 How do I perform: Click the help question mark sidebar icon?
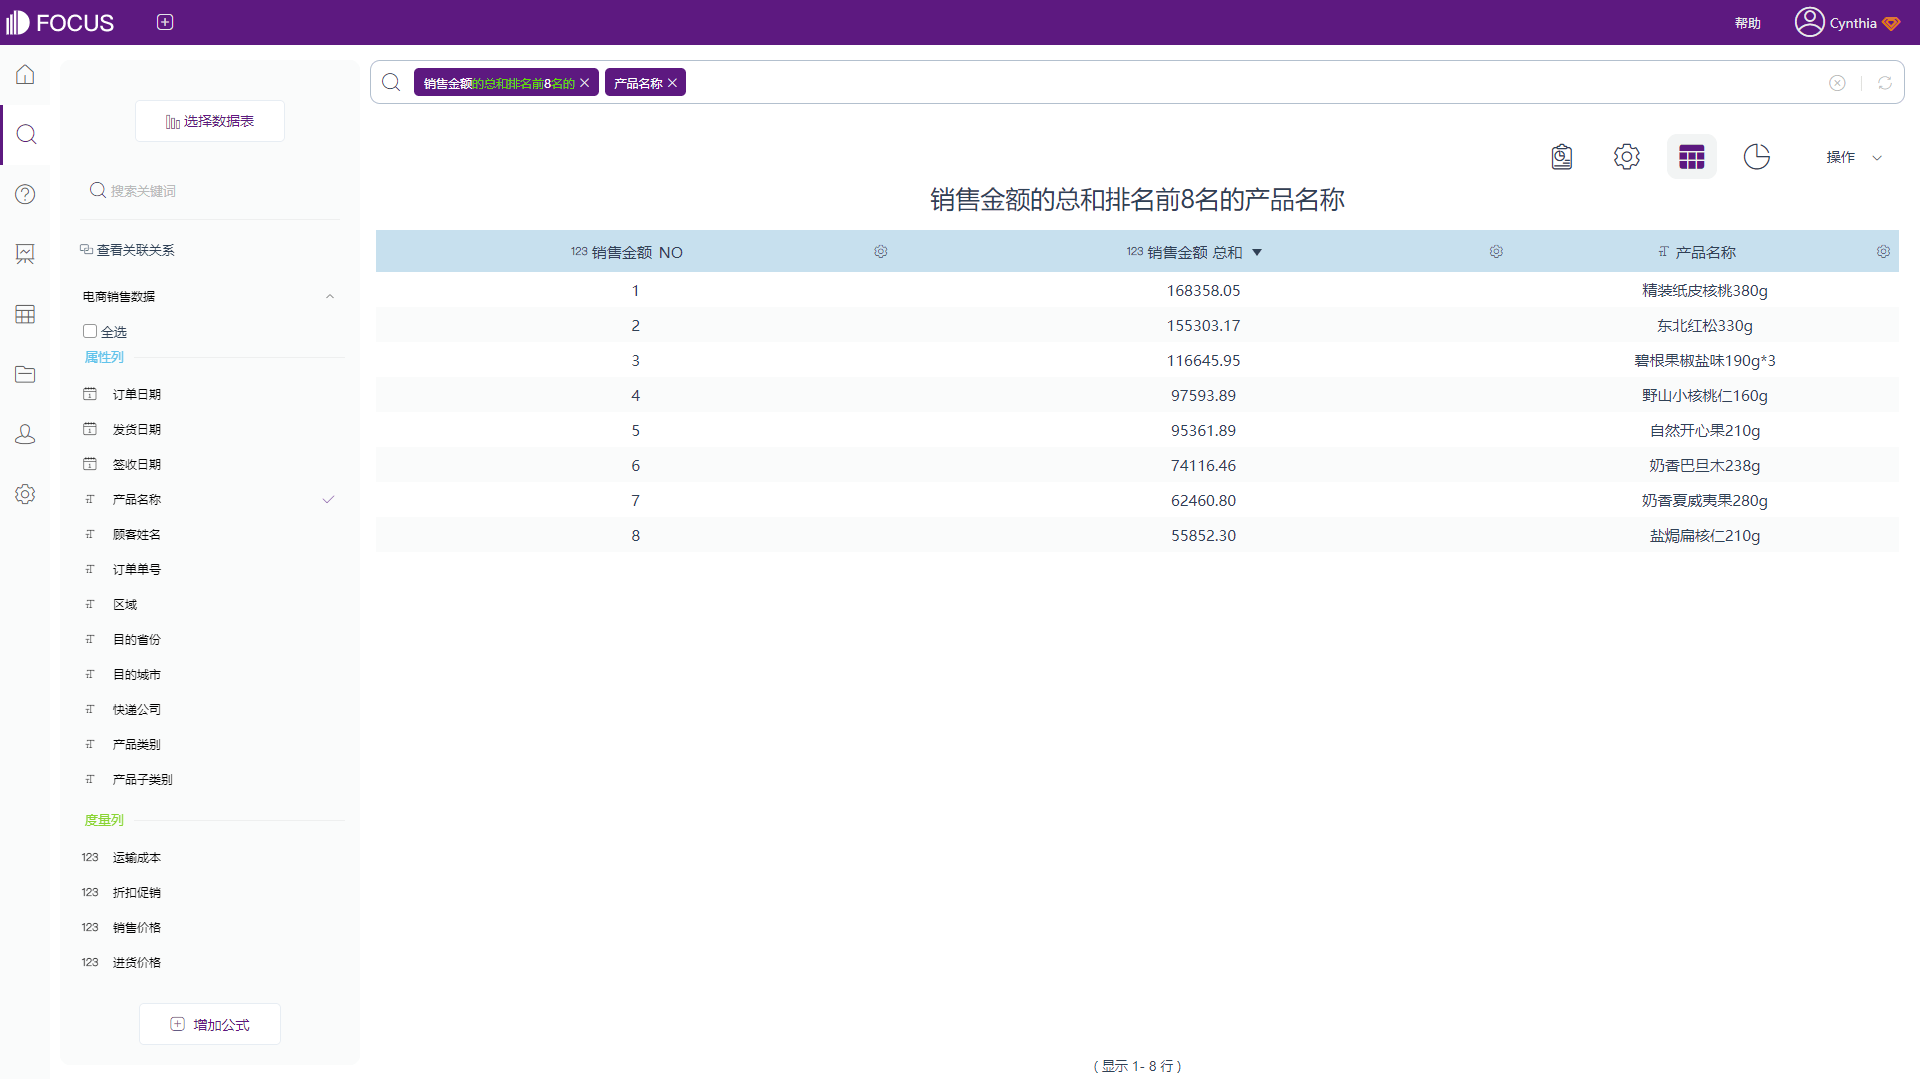click(25, 194)
